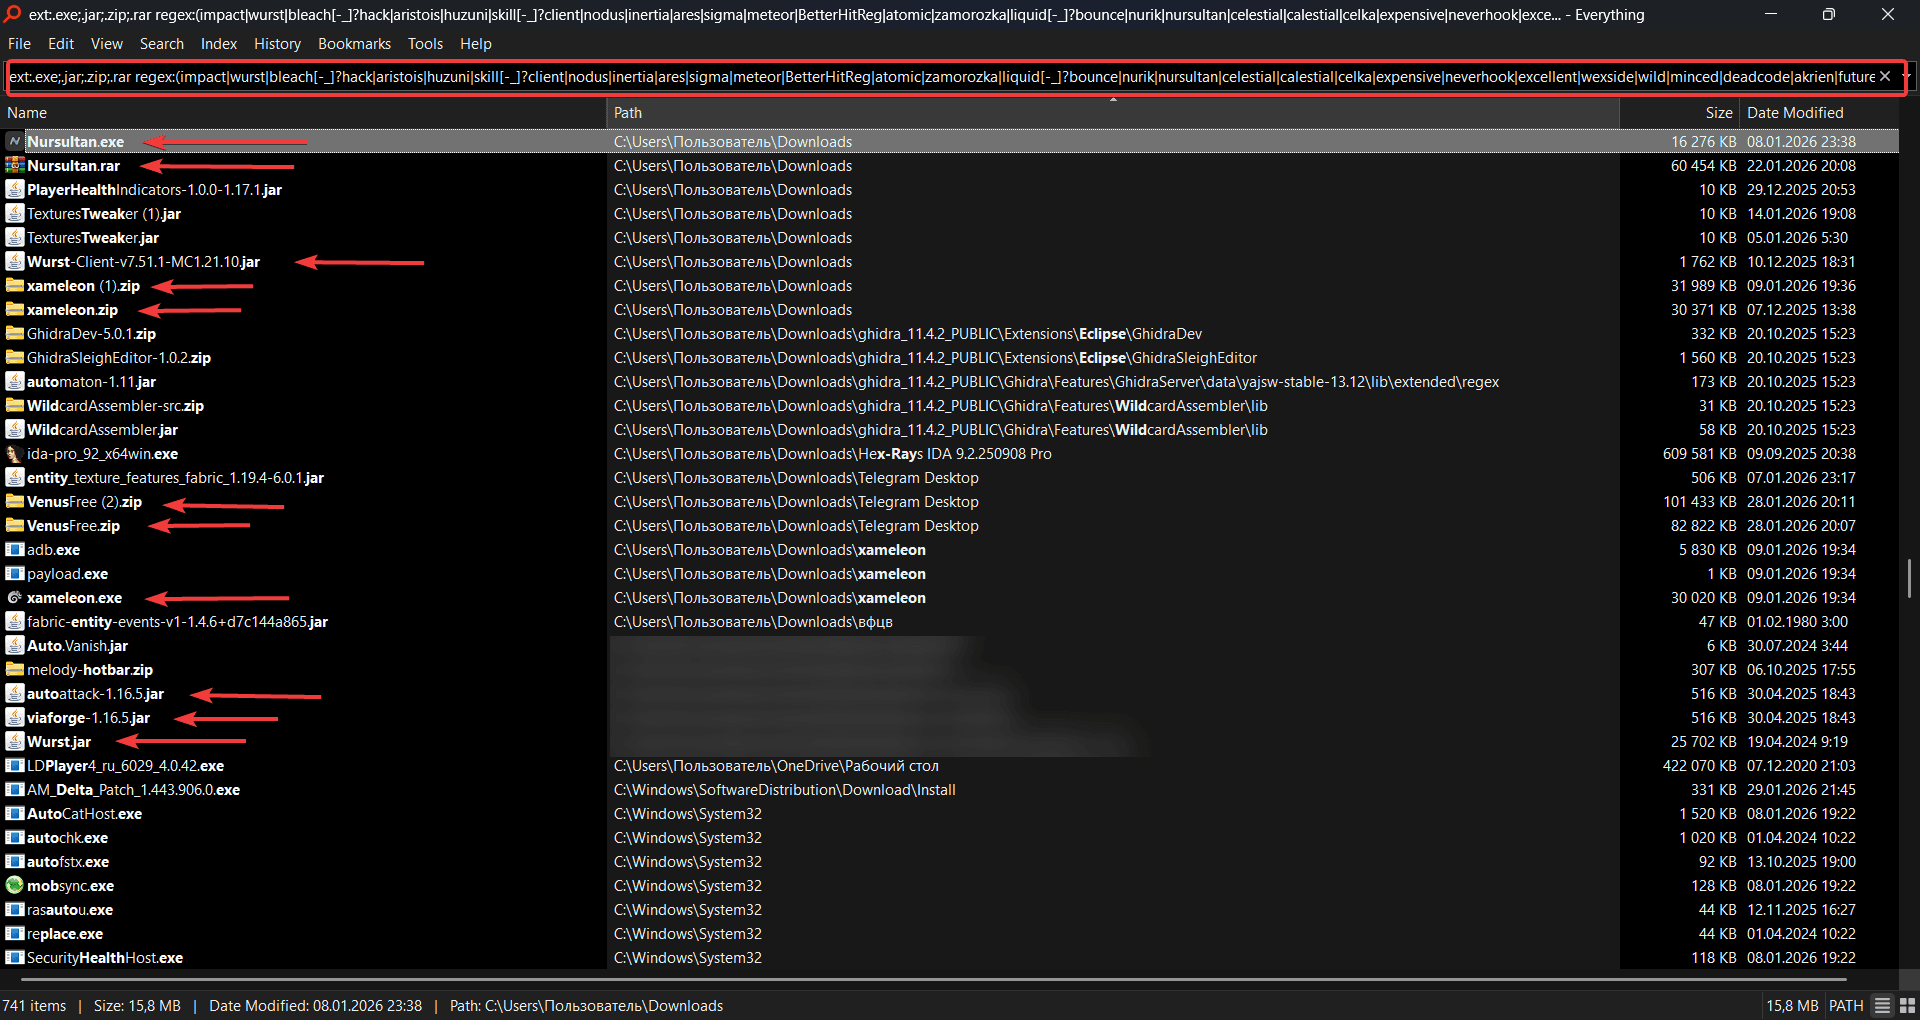
Task: Click the mobsync.exe green icon
Action: point(15,886)
